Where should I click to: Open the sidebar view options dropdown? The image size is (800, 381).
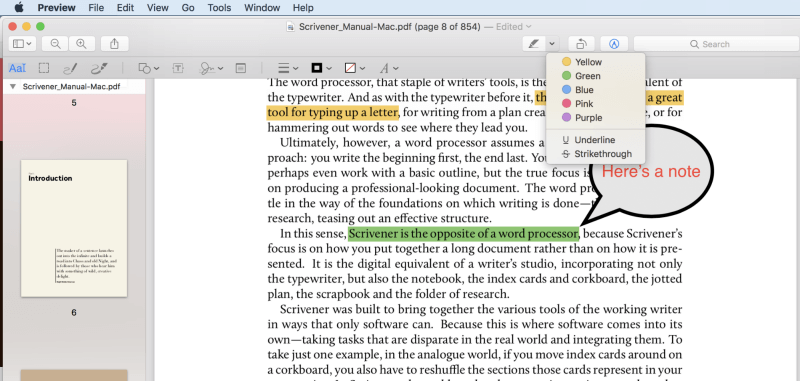[x=22, y=44]
